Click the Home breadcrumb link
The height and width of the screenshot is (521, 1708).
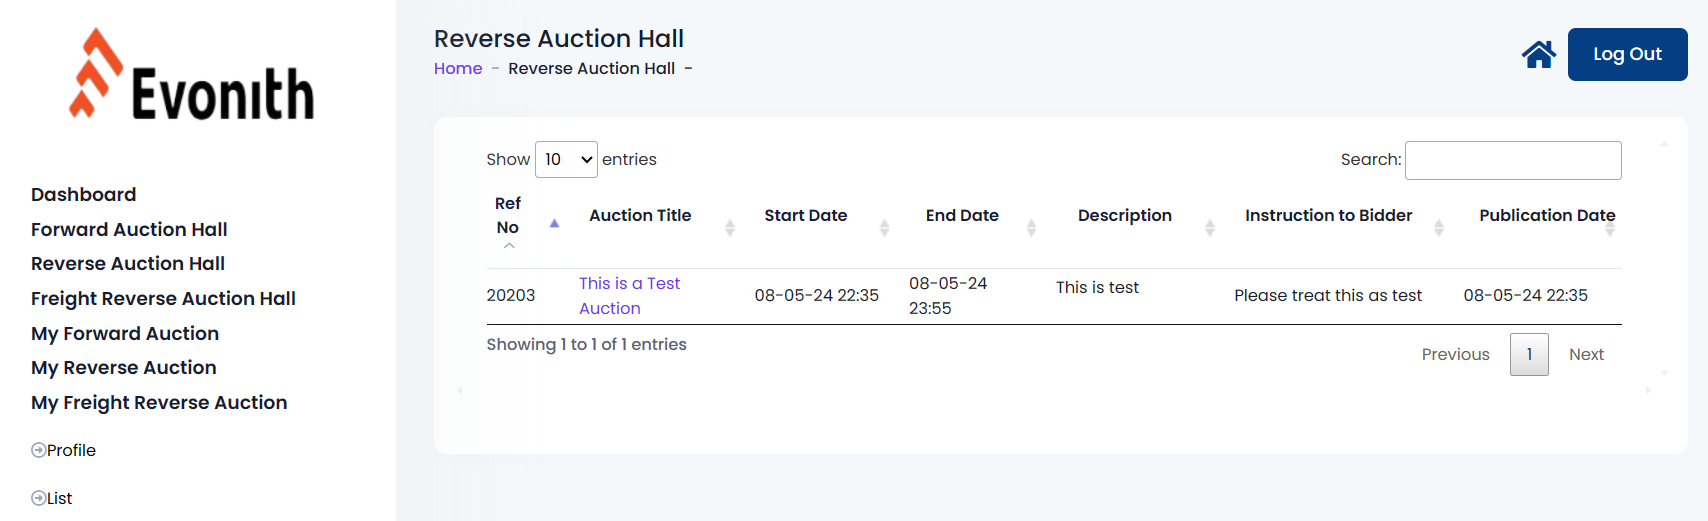(458, 68)
